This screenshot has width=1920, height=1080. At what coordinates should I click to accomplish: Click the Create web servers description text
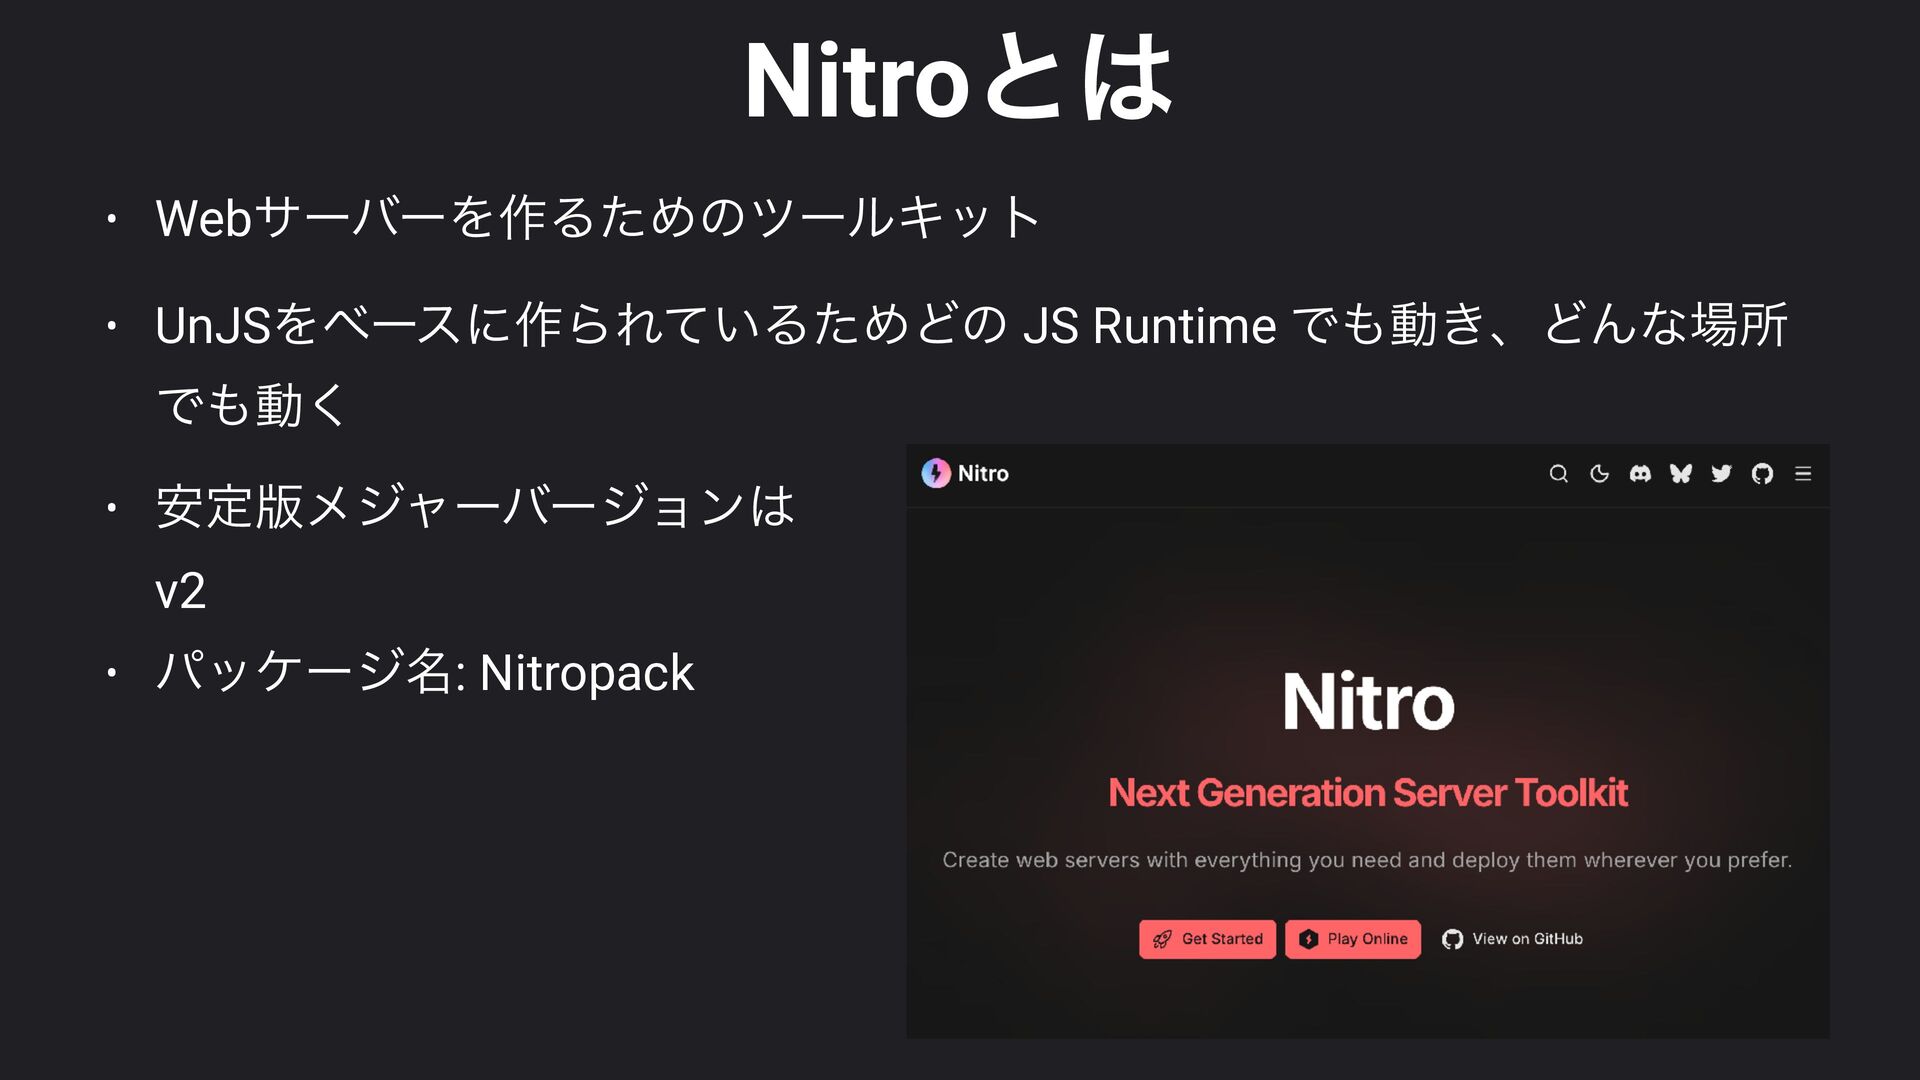click(x=1367, y=860)
